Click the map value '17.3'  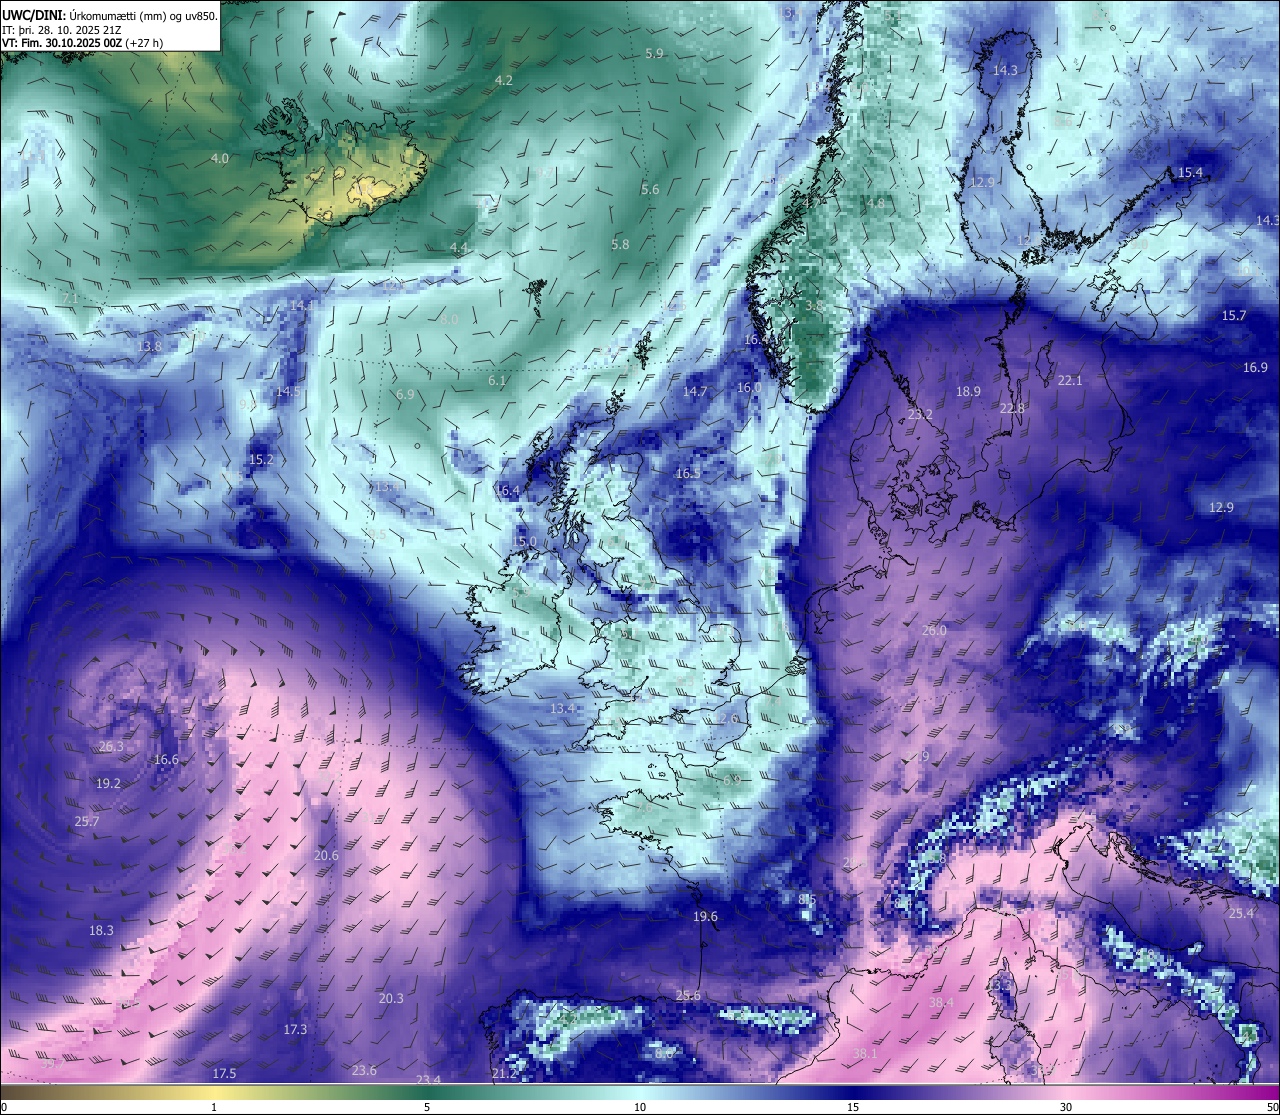tap(295, 1029)
